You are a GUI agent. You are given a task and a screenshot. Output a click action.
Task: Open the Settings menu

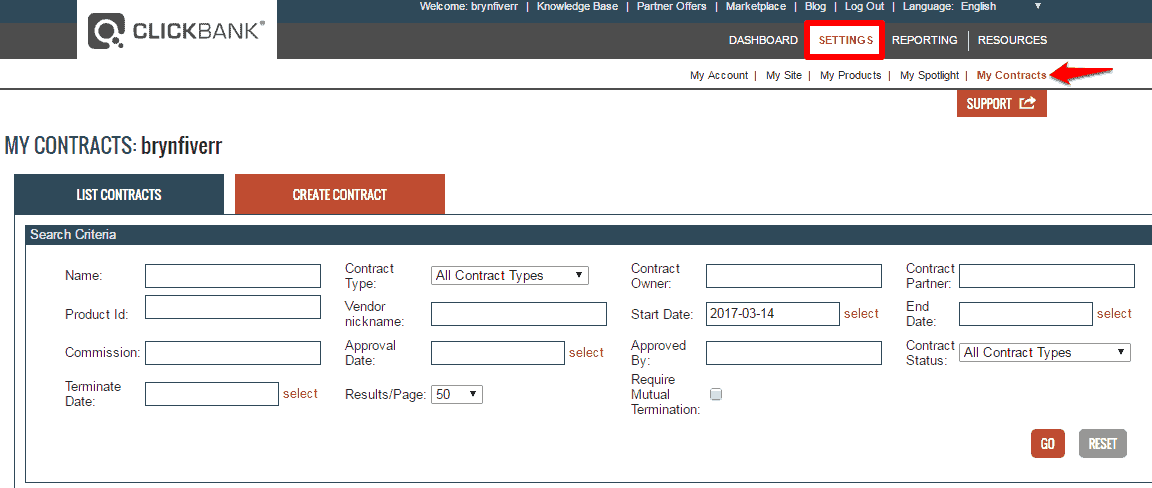tap(846, 40)
